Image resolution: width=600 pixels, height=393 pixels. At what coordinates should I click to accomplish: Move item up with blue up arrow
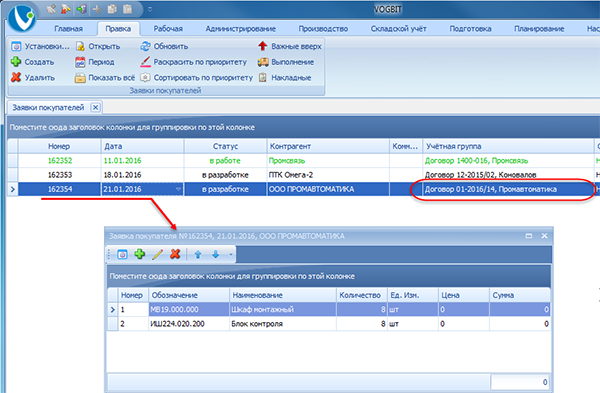point(198,254)
